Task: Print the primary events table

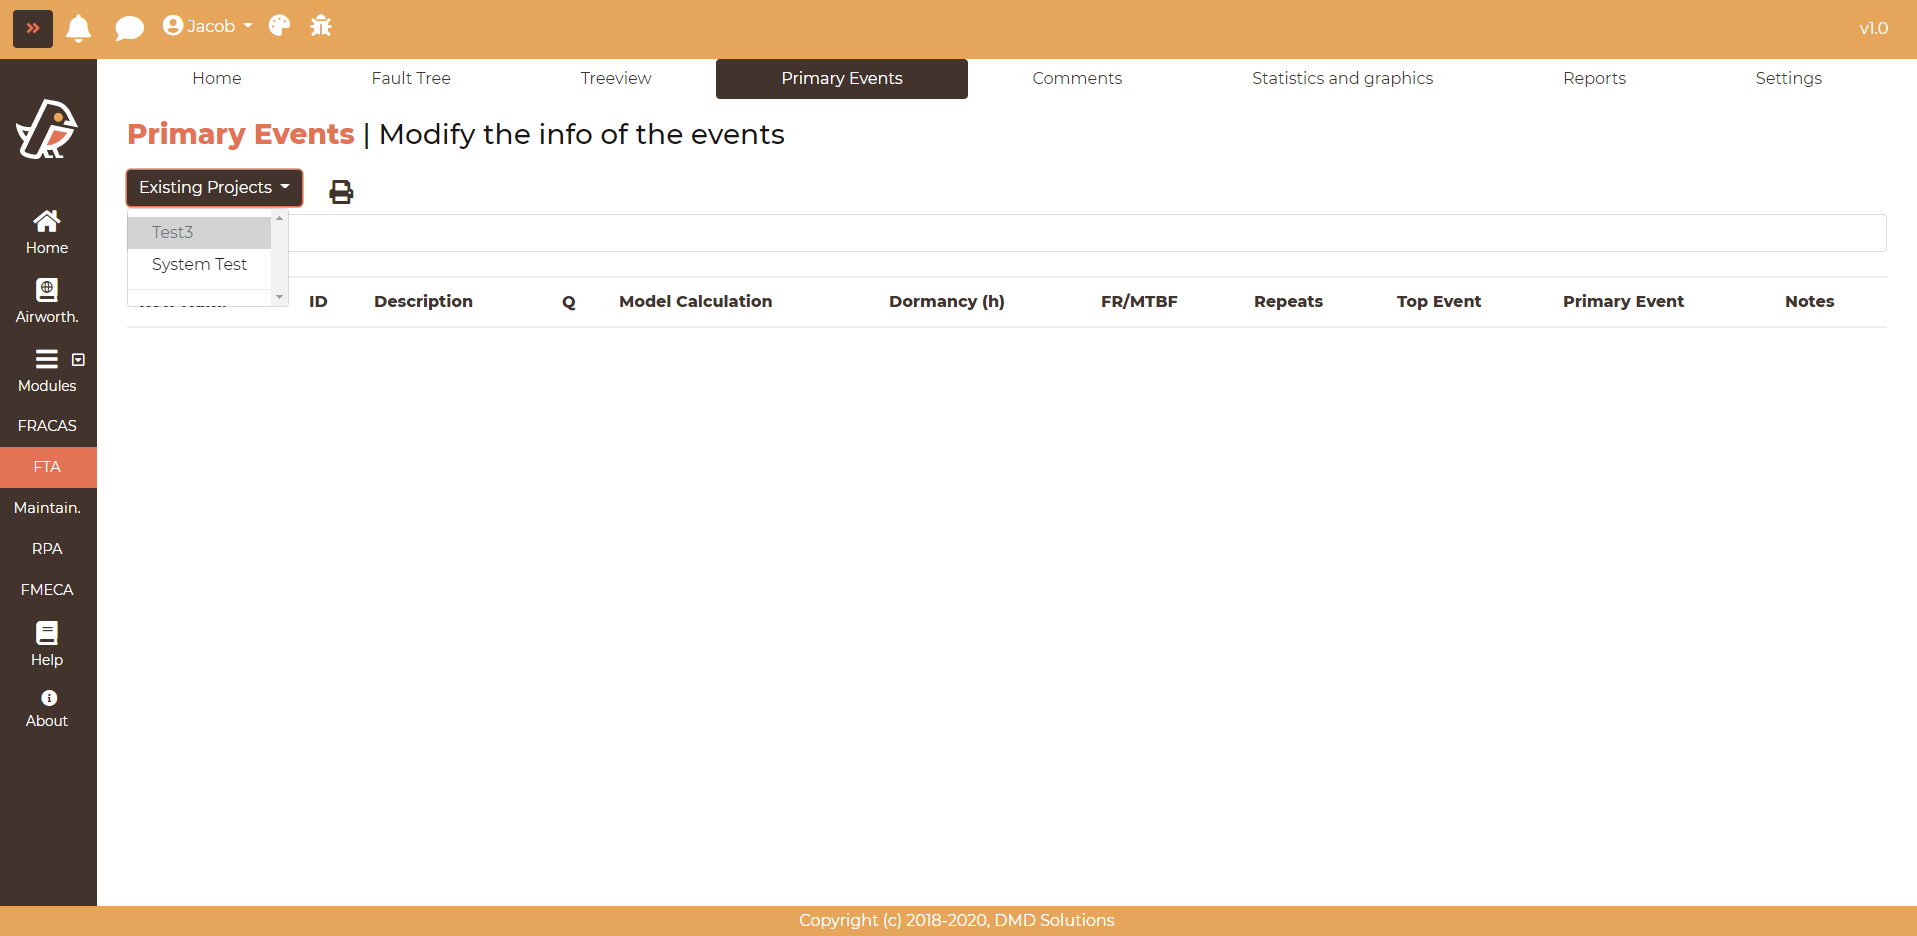Action: pos(341,191)
